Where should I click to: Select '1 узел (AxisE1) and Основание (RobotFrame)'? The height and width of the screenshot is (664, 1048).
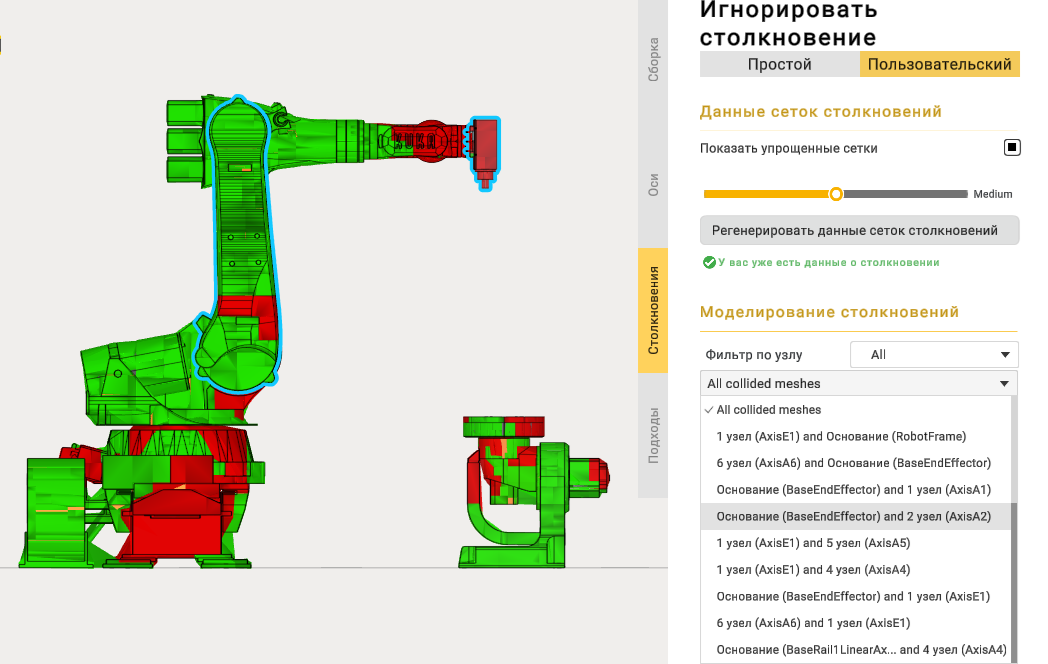click(841, 436)
